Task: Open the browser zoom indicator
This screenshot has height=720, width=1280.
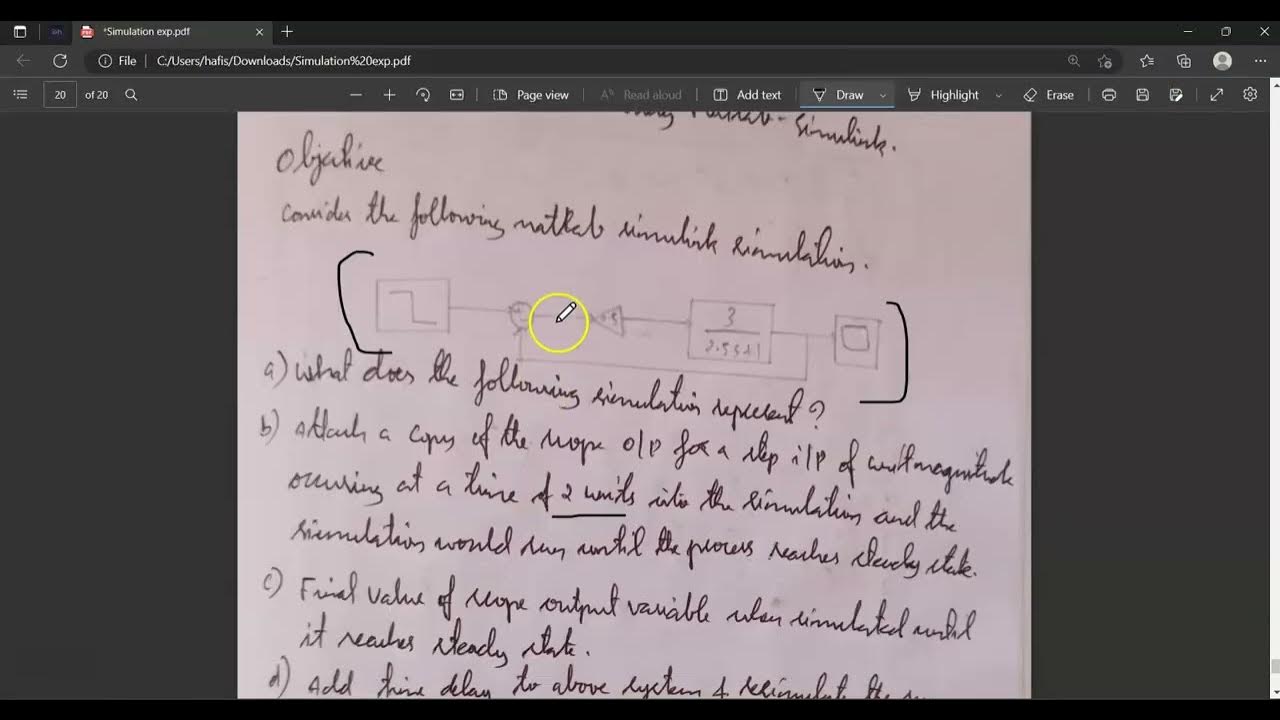Action: click(1074, 61)
